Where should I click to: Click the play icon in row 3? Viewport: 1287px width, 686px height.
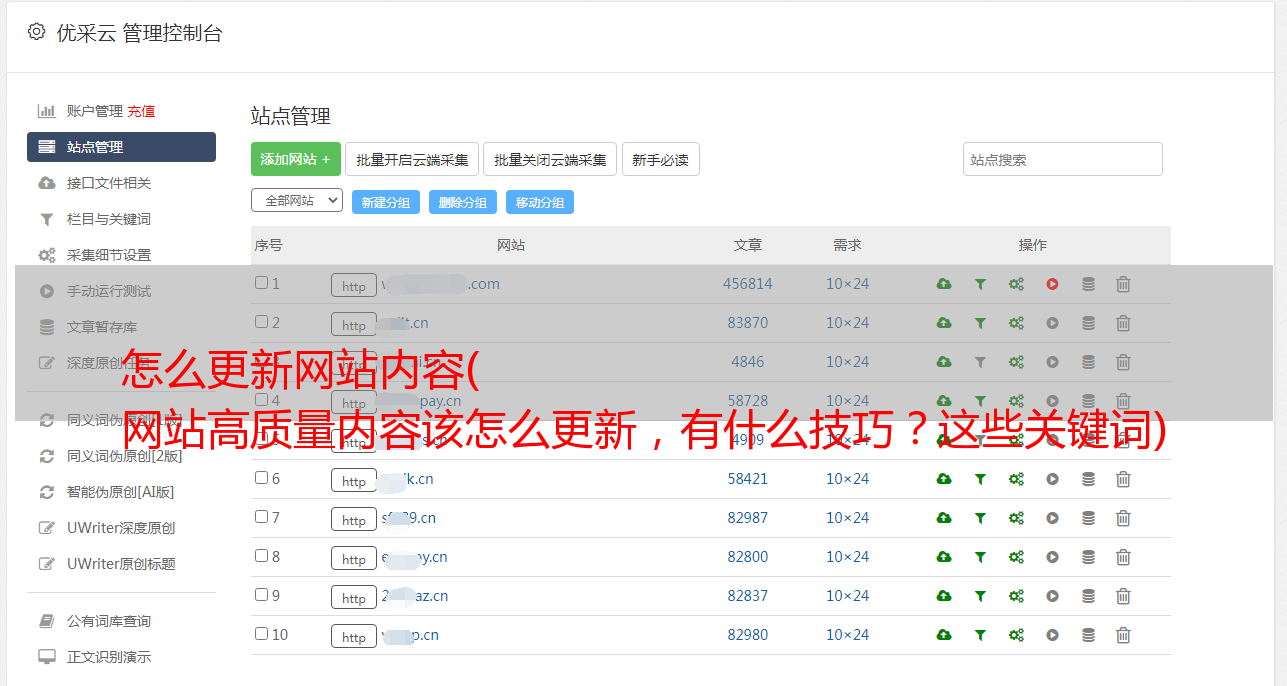click(x=1052, y=362)
